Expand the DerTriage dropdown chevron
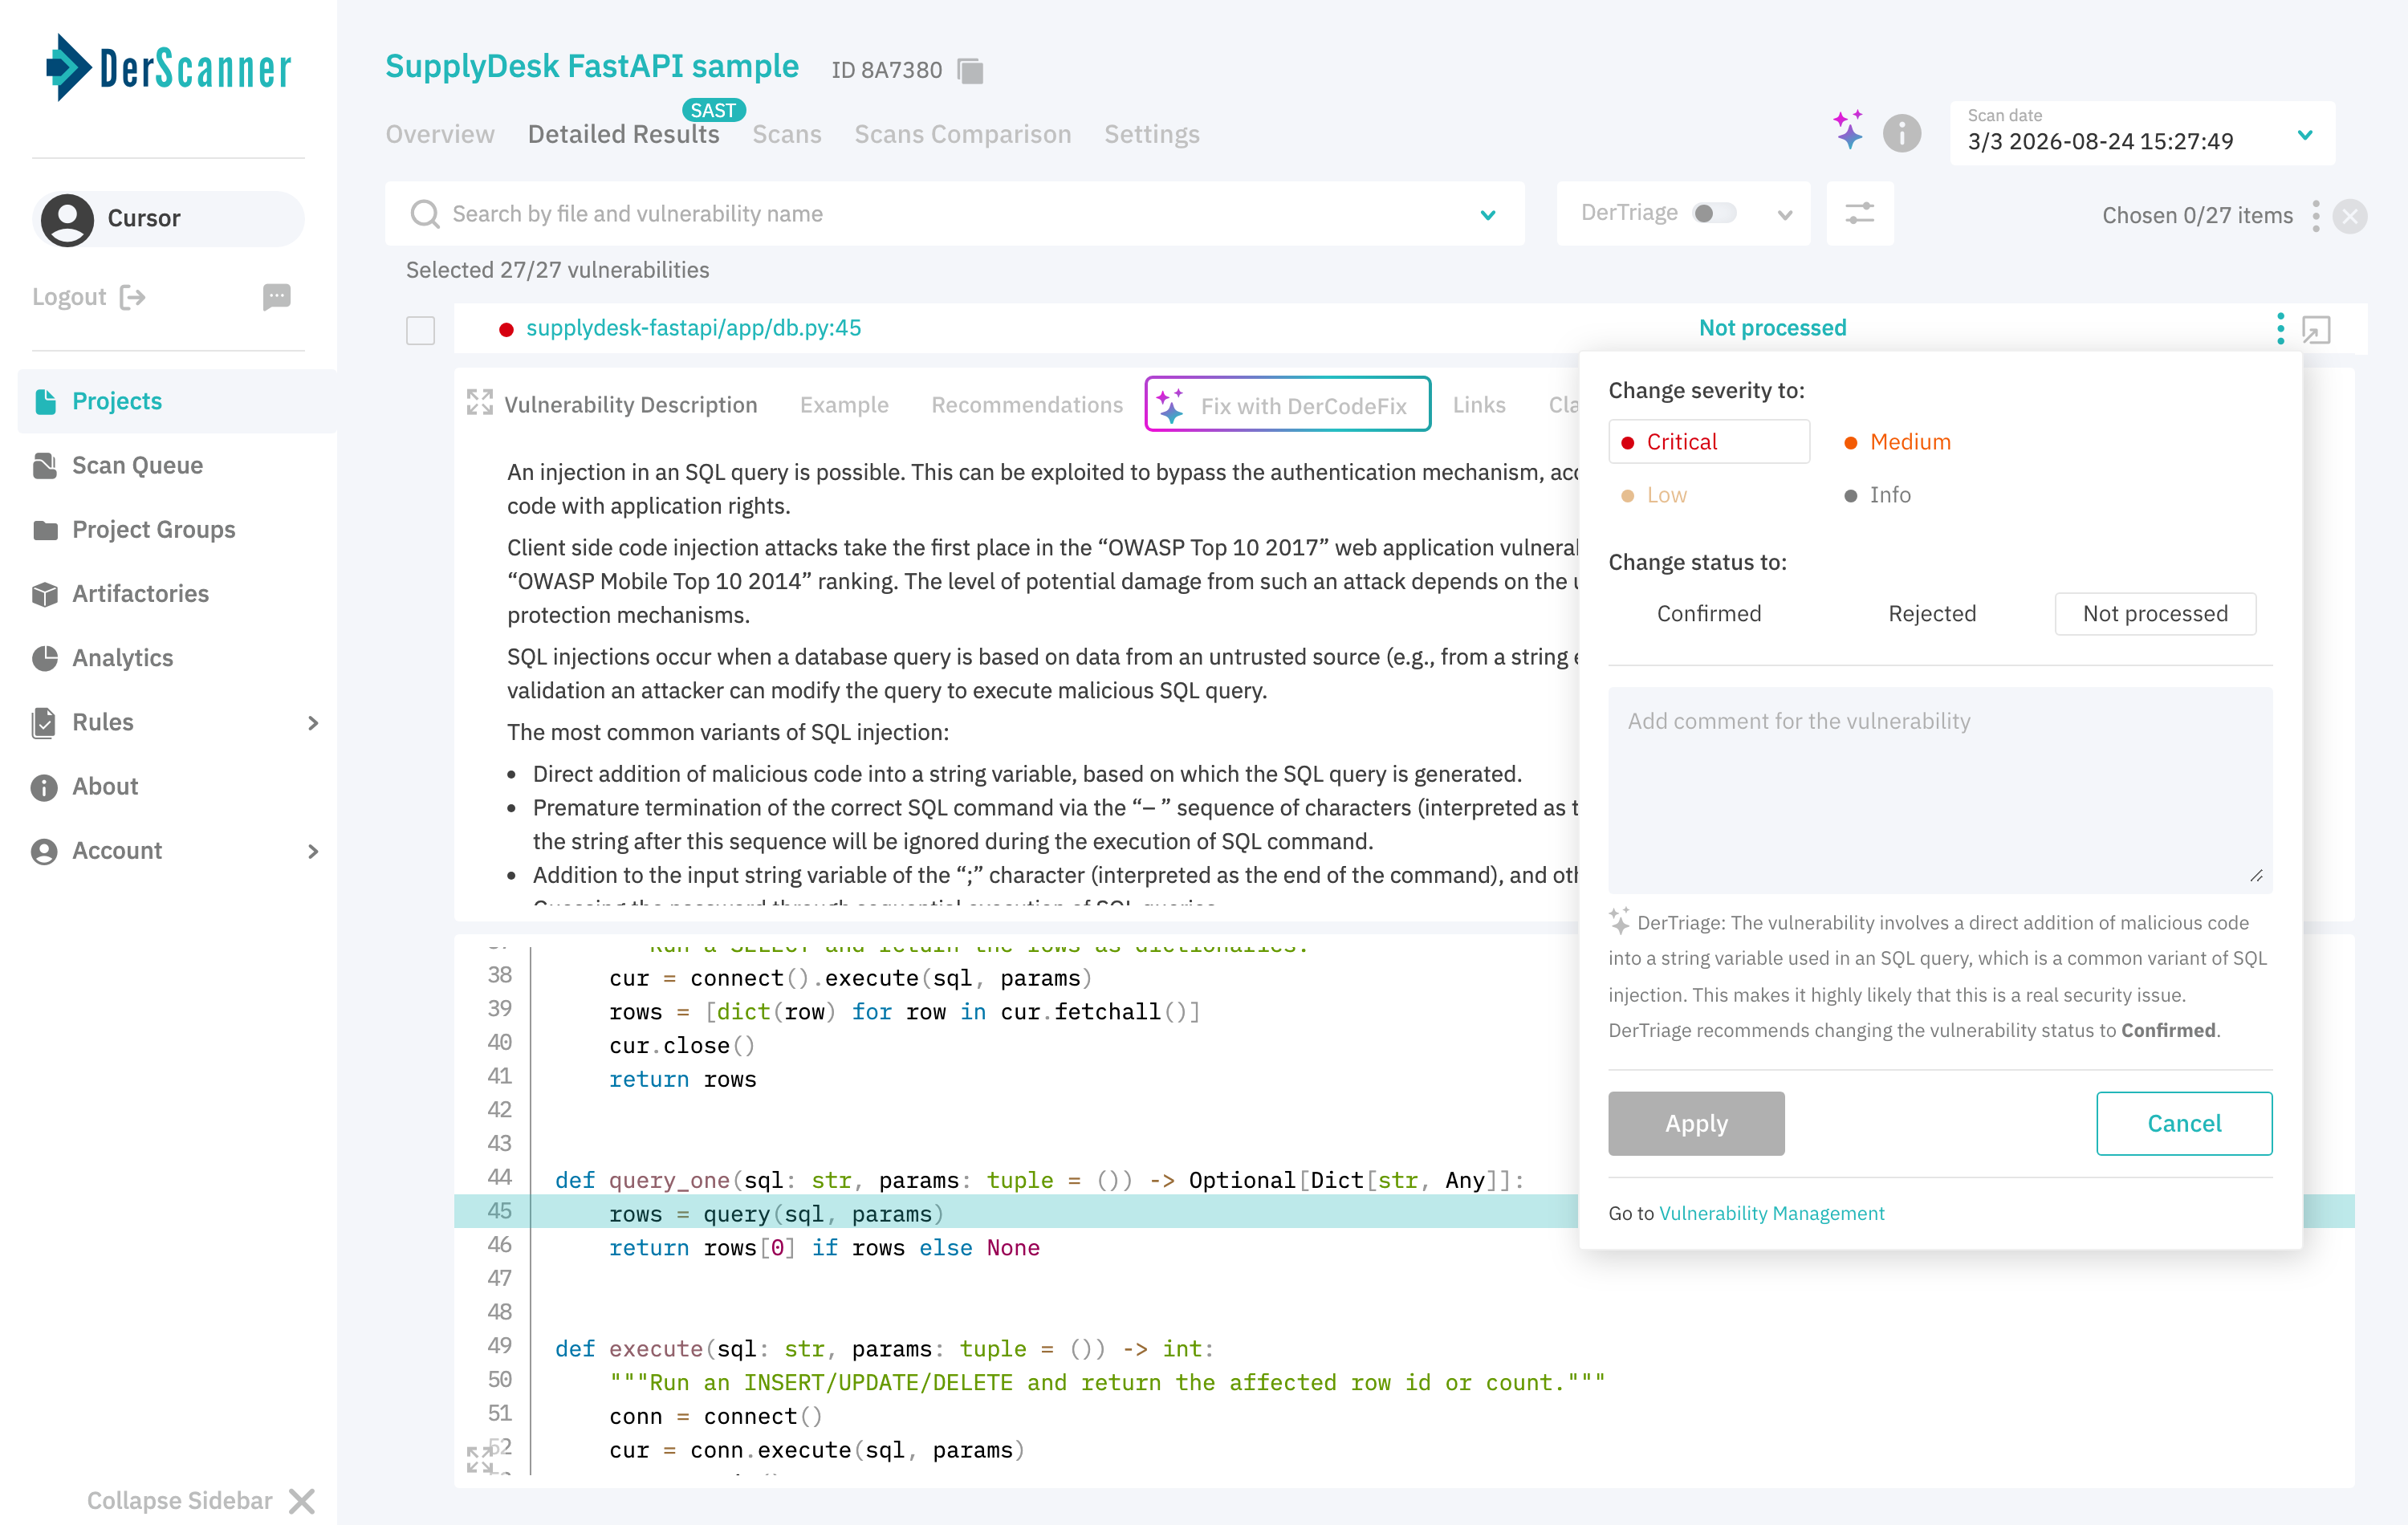 click(x=1784, y=214)
